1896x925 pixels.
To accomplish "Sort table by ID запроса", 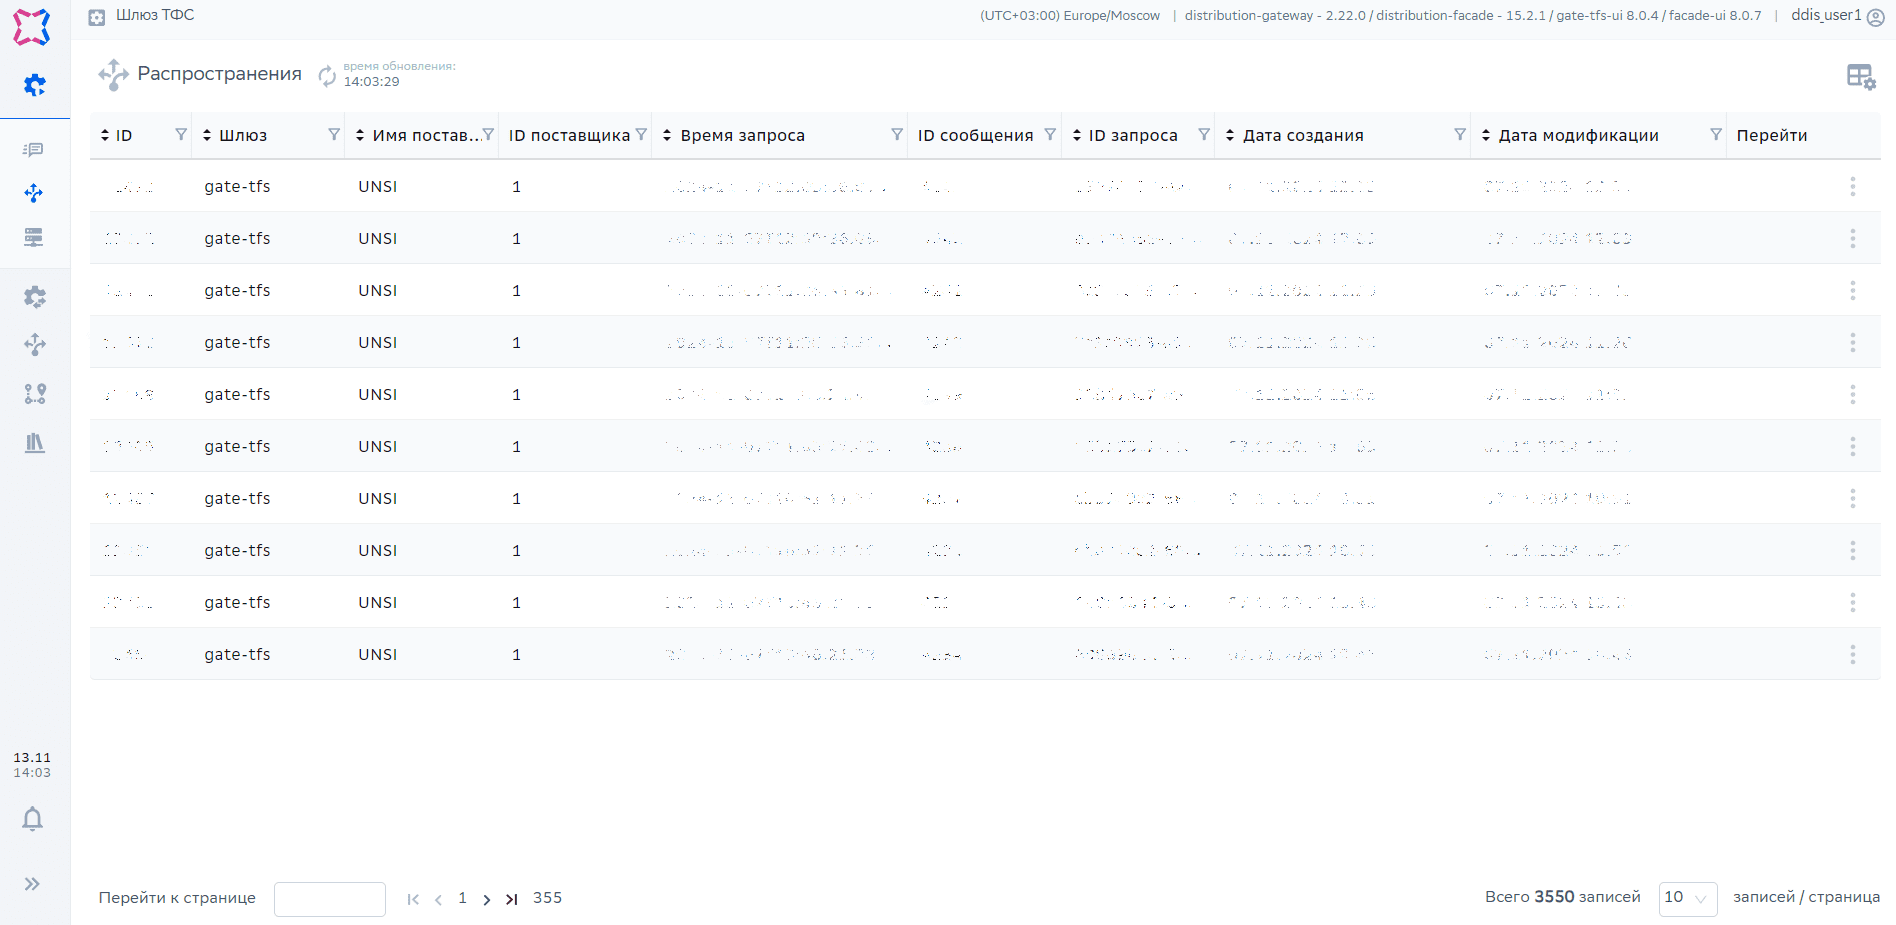I will point(1077,135).
